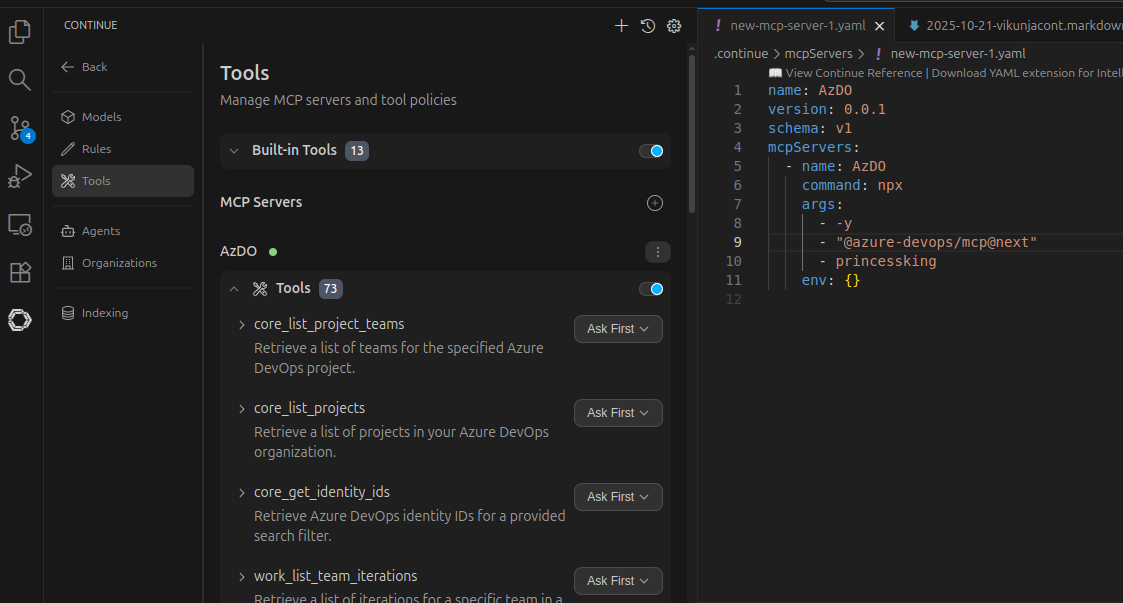Click the Continue extension icon in activity bar
Image resolution: width=1123 pixels, height=603 pixels.
19,320
